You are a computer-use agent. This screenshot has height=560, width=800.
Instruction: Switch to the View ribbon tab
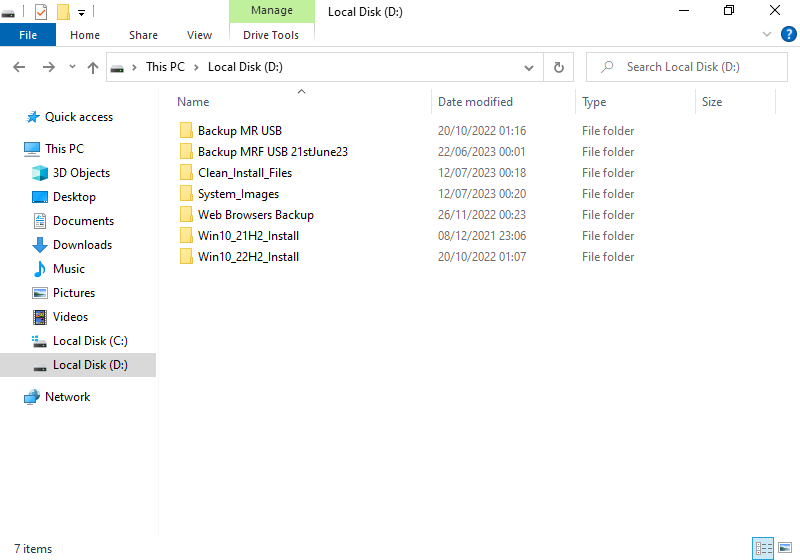199,35
